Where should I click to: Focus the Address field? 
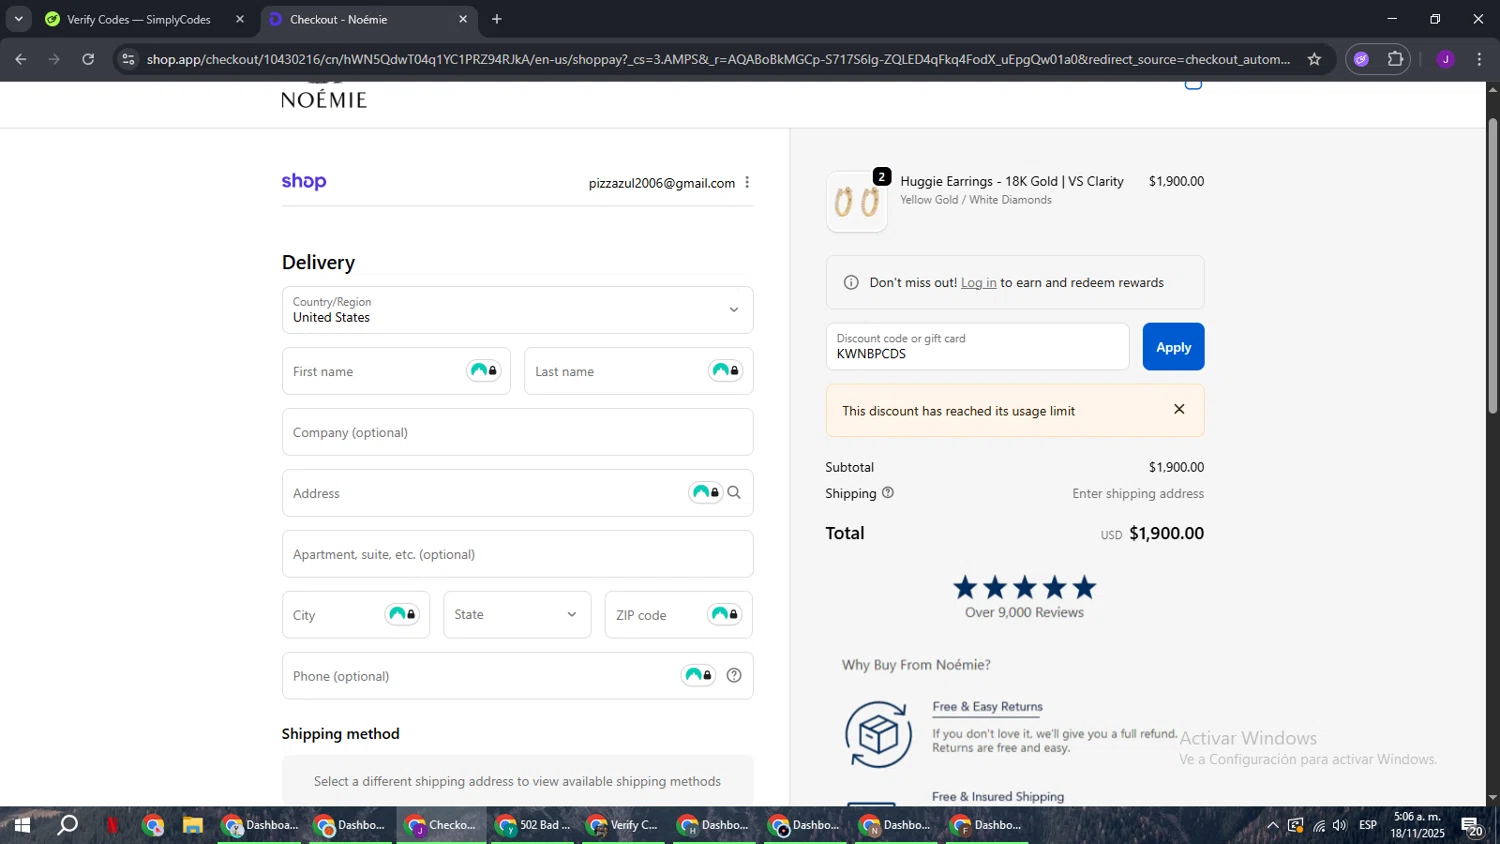point(517,493)
